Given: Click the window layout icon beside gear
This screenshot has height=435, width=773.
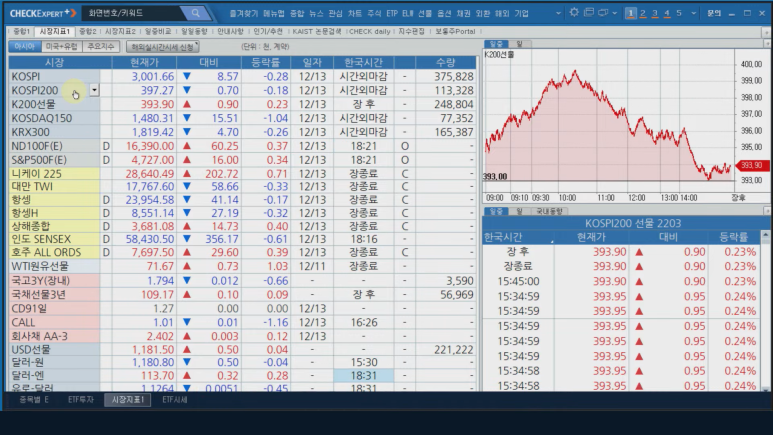Looking at the screenshot, I should [589, 13].
